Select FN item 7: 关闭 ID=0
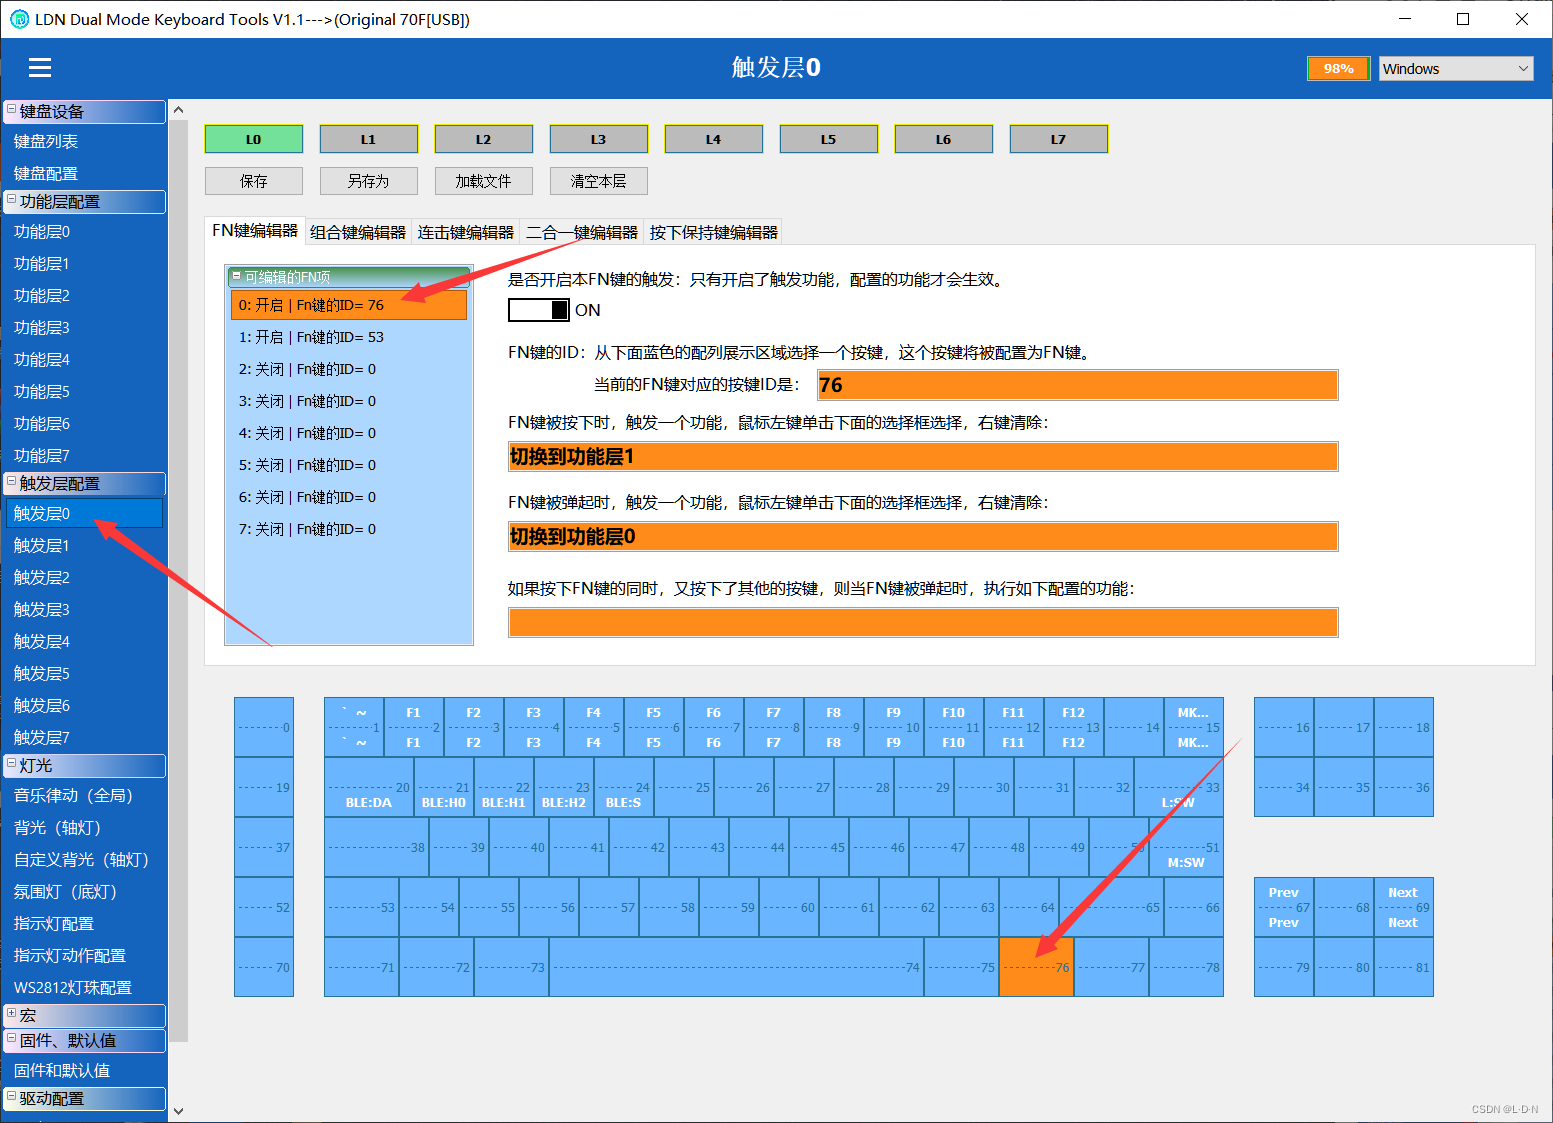The width and height of the screenshot is (1553, 1123). coord(349,529)
